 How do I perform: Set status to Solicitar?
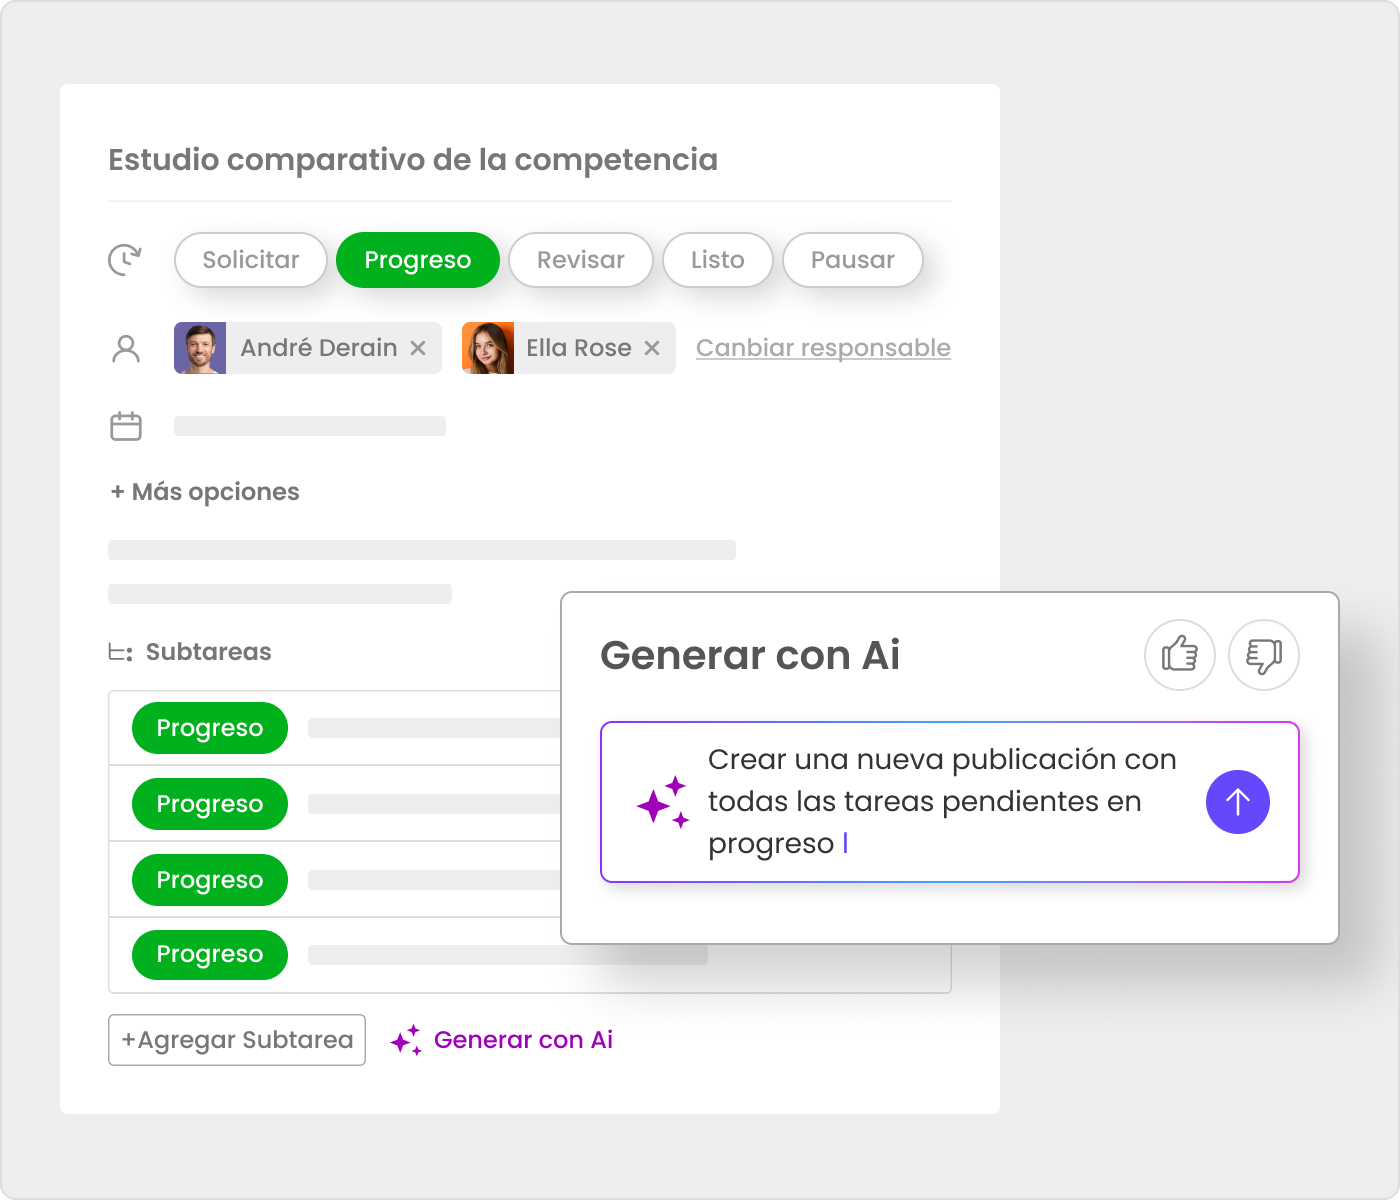tap(251, 260)
